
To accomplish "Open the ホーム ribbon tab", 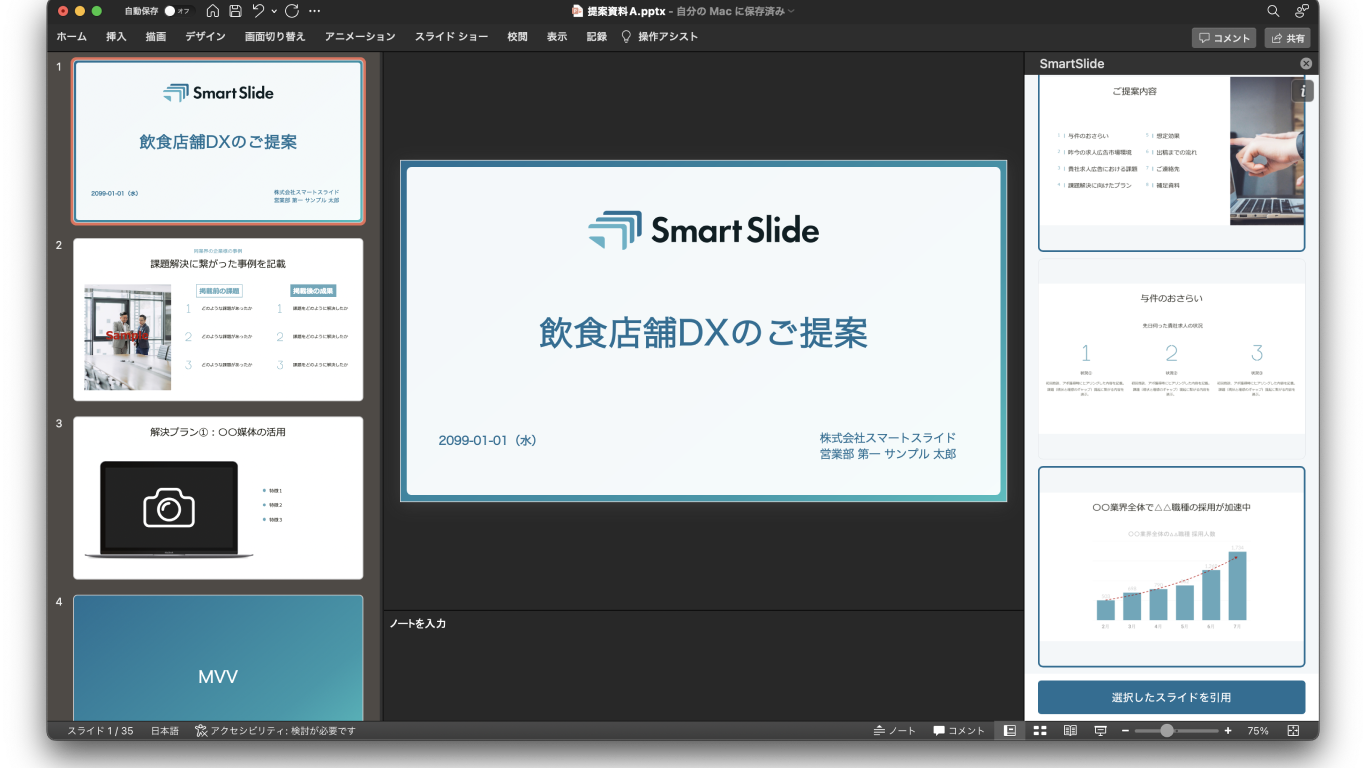I will [71, 37].
